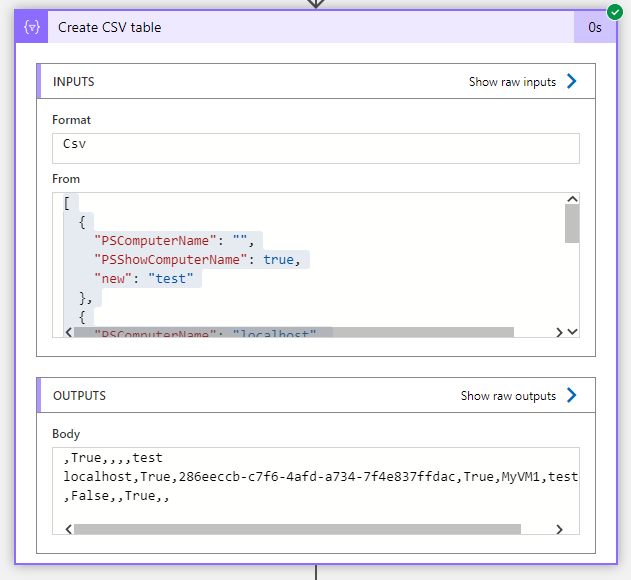Click the Body horizontal scrollbar thumb
Image resolution: width=631 pixels, height=580 pixels.
click(x=297, y=529)
